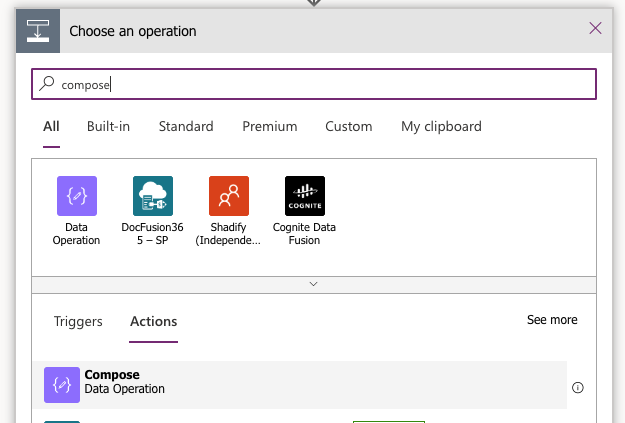Open the Cognite Data Fusion connector
Viewport: 625px width, 423px height.
[x=304, y=196]
